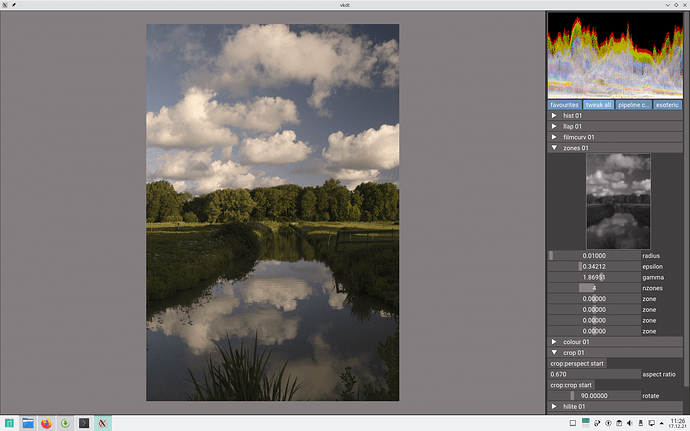This screenshot has height=431, width=690.
Task: Open the pipeline config tab
Action: coord(633,104)
